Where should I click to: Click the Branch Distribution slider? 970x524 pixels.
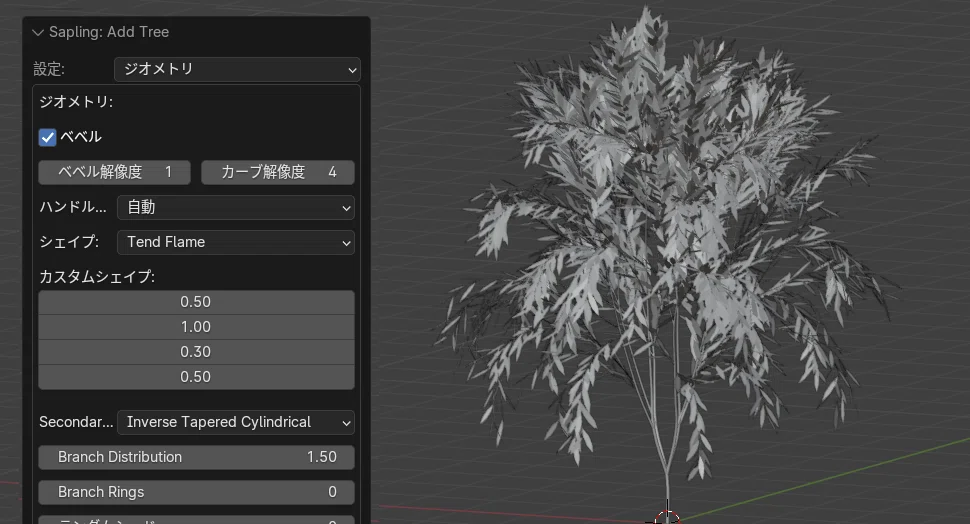click(196, 457)
